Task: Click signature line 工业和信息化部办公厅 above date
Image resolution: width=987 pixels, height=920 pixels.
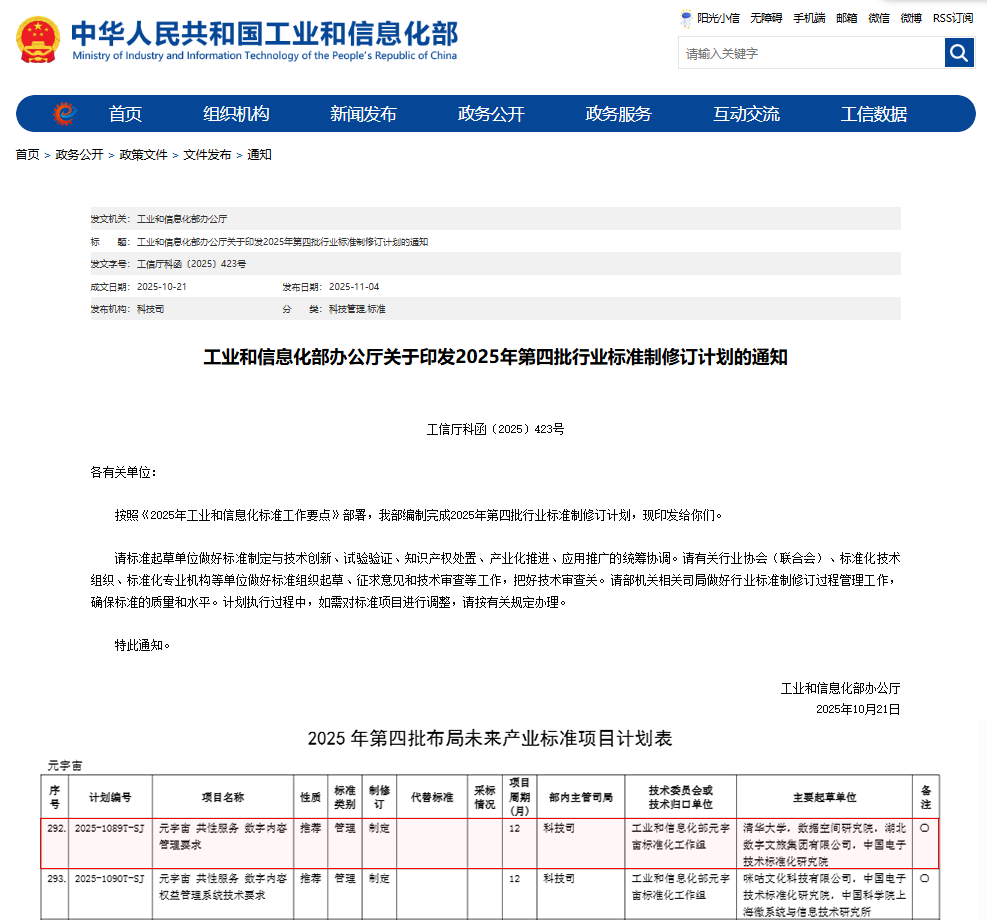Action: point(840,688)
